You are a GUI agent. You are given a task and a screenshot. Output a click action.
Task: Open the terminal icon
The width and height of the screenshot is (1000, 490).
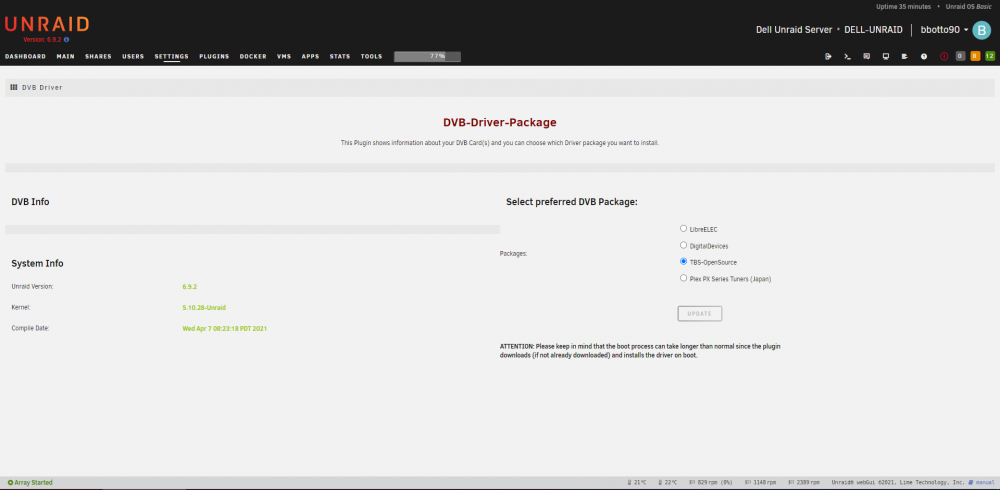click(847, 56)
